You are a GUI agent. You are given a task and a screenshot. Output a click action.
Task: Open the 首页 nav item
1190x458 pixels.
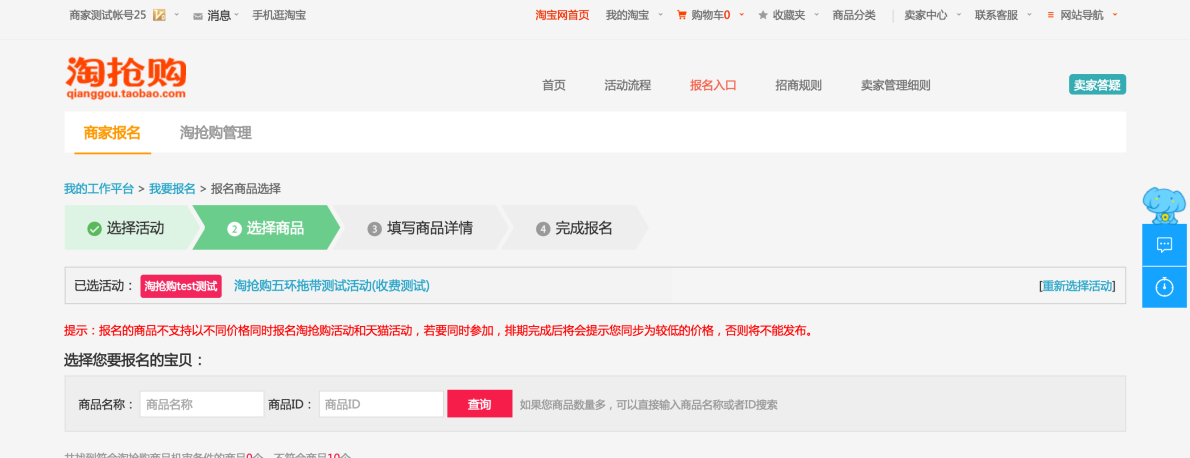point(553,85)
